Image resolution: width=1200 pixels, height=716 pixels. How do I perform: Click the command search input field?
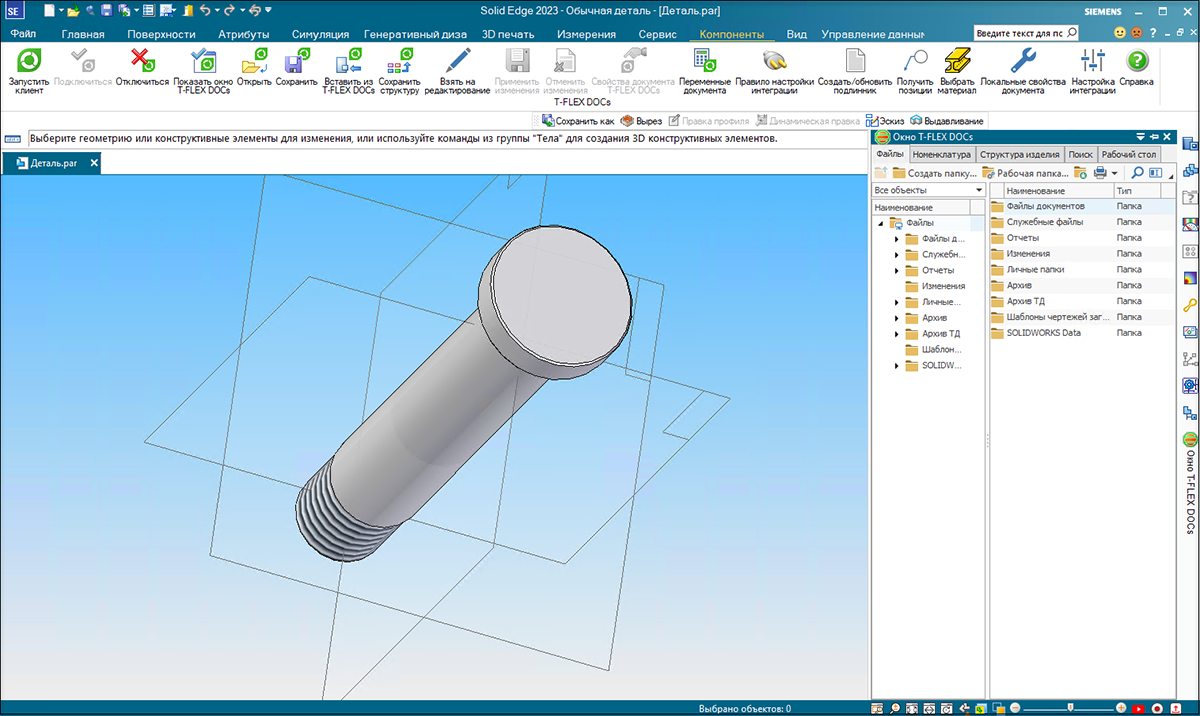tap(1020, 33)
